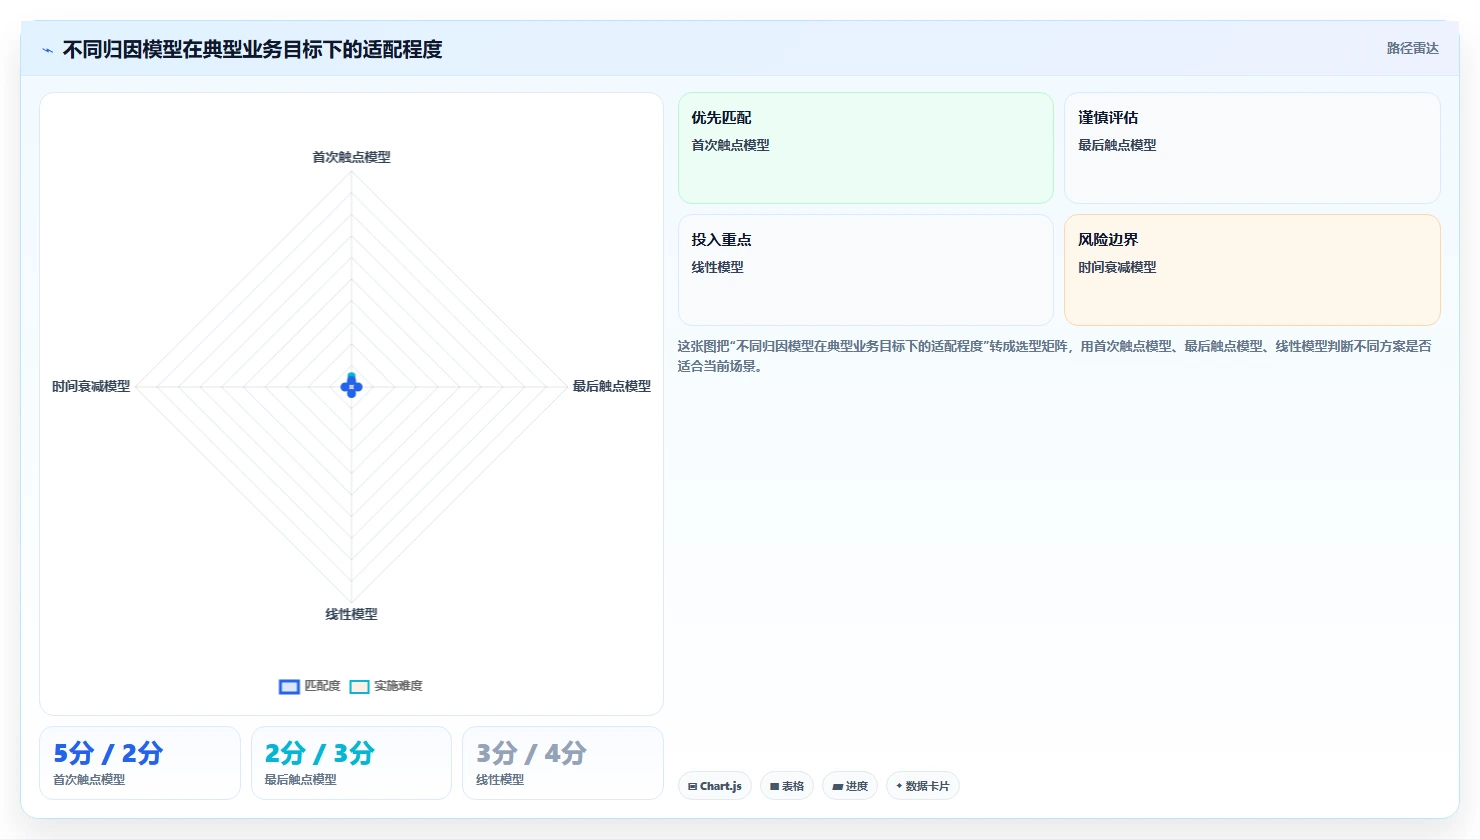This screenshot has height=840, width=1480.
Task: Open the 优先匹配 card
Action: 866,148
